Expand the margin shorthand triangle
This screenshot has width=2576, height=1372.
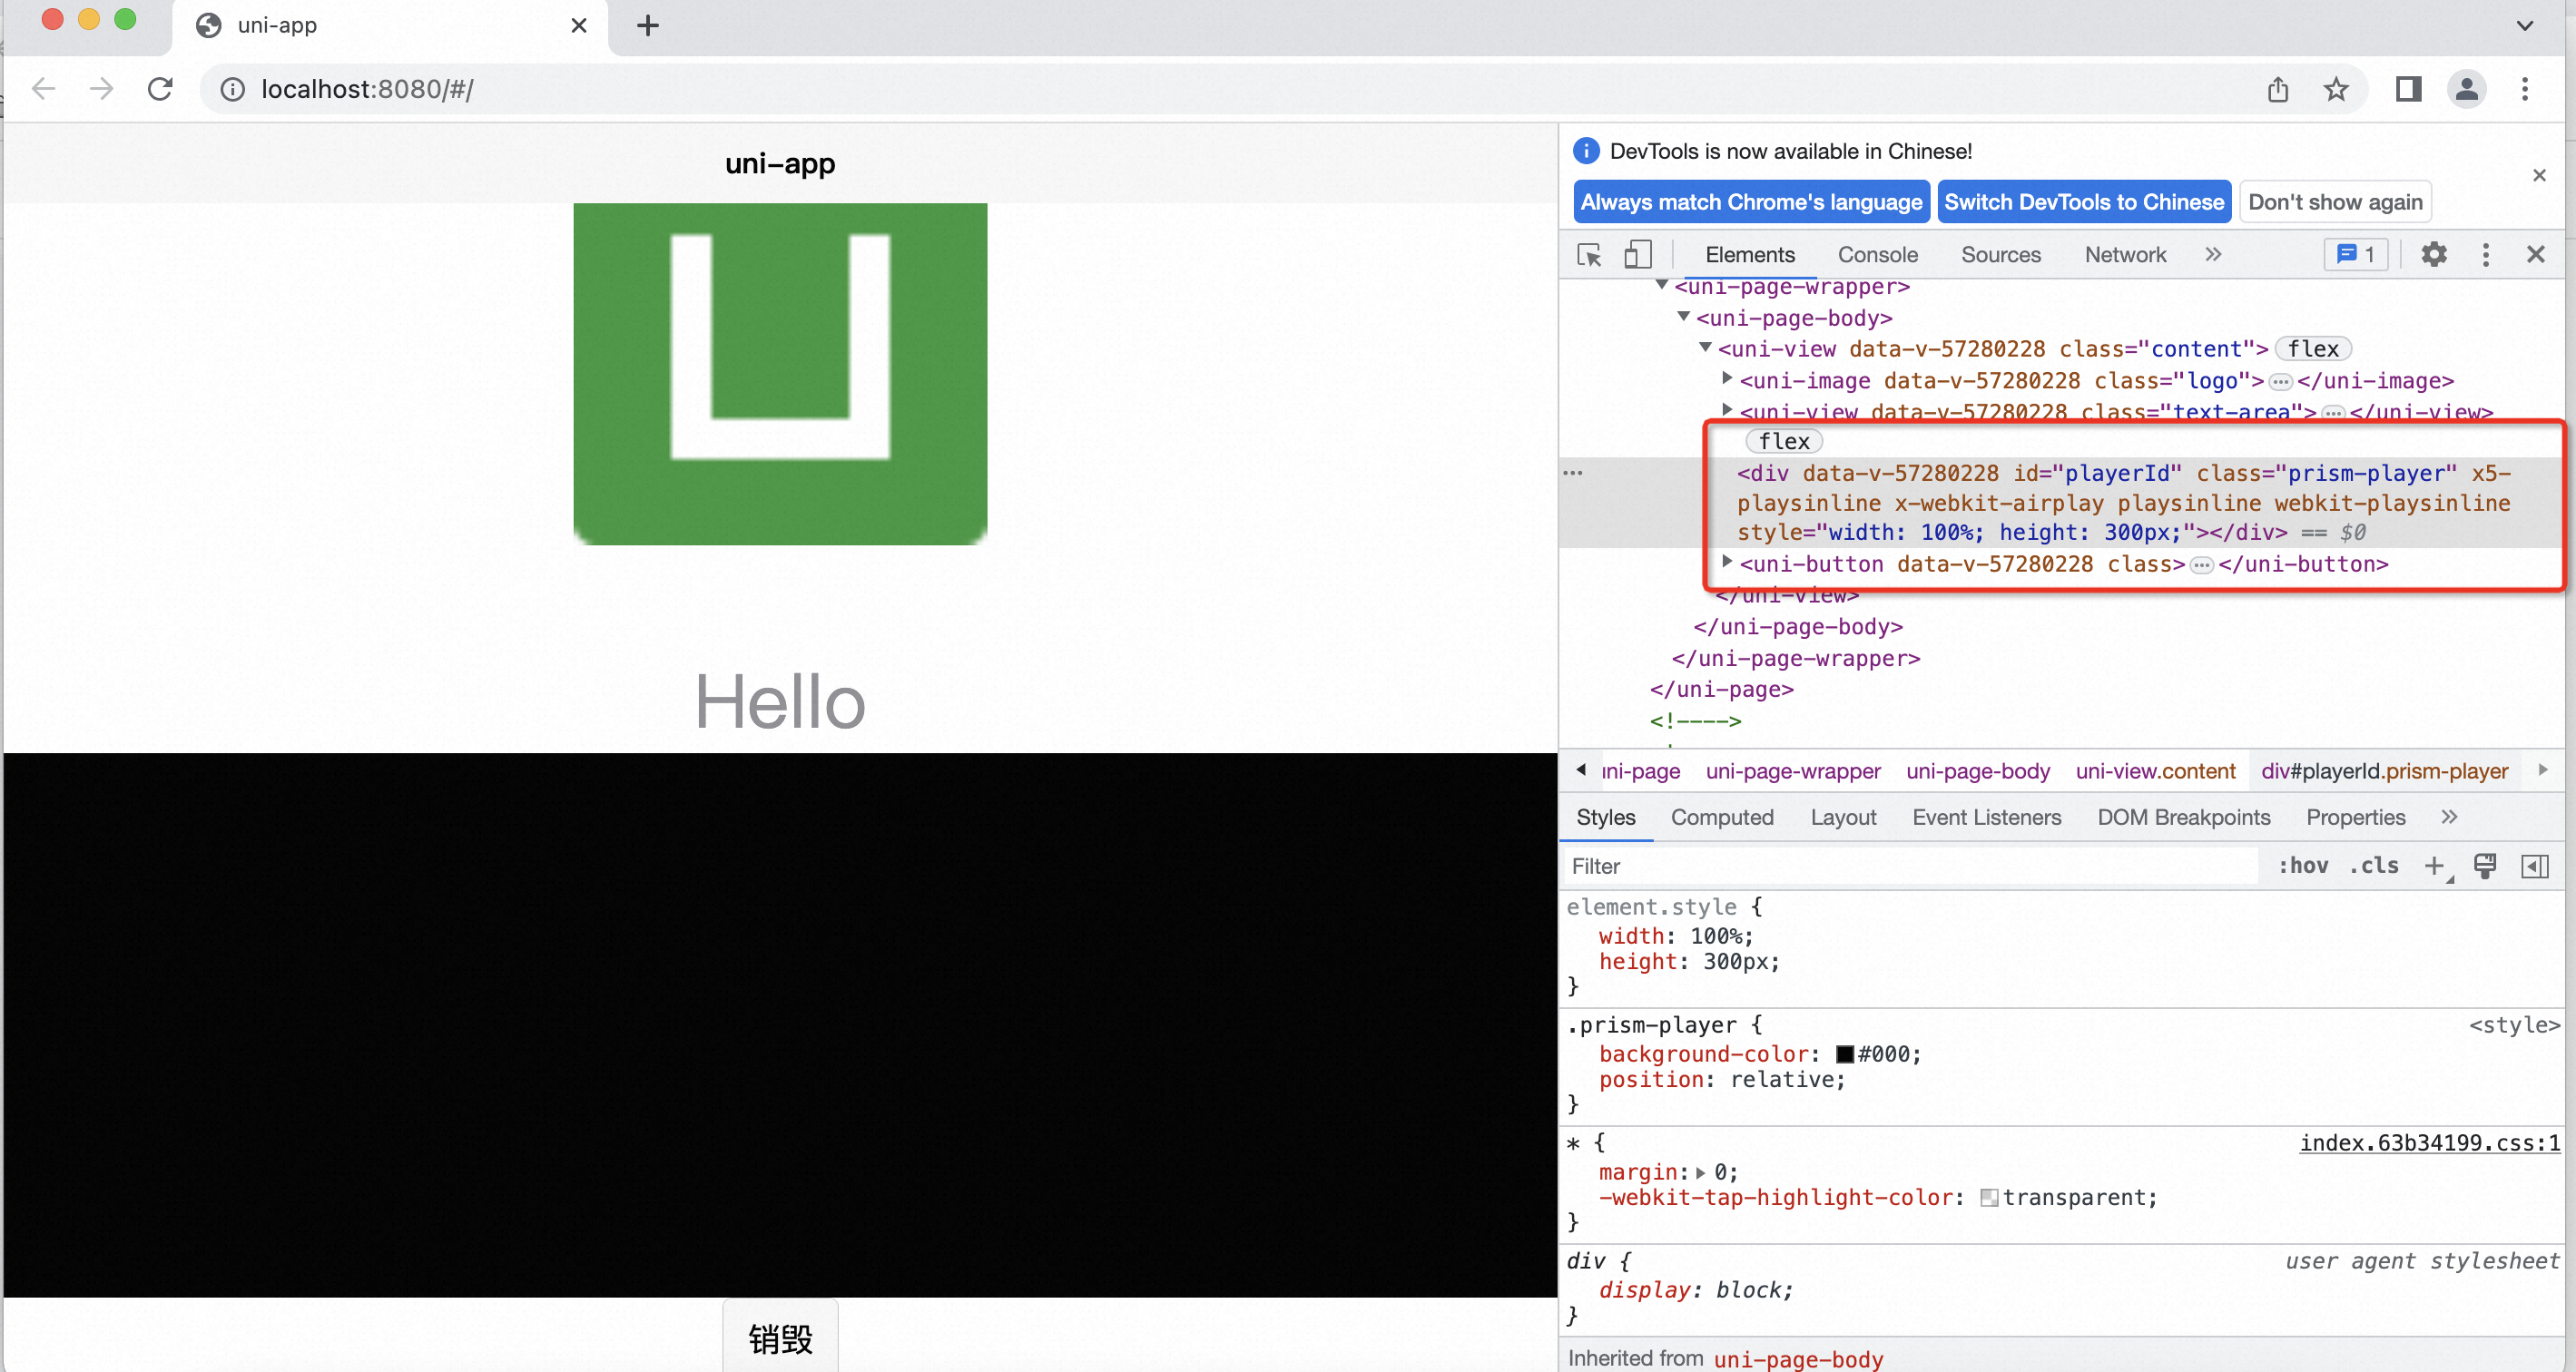(1700, 1173)
